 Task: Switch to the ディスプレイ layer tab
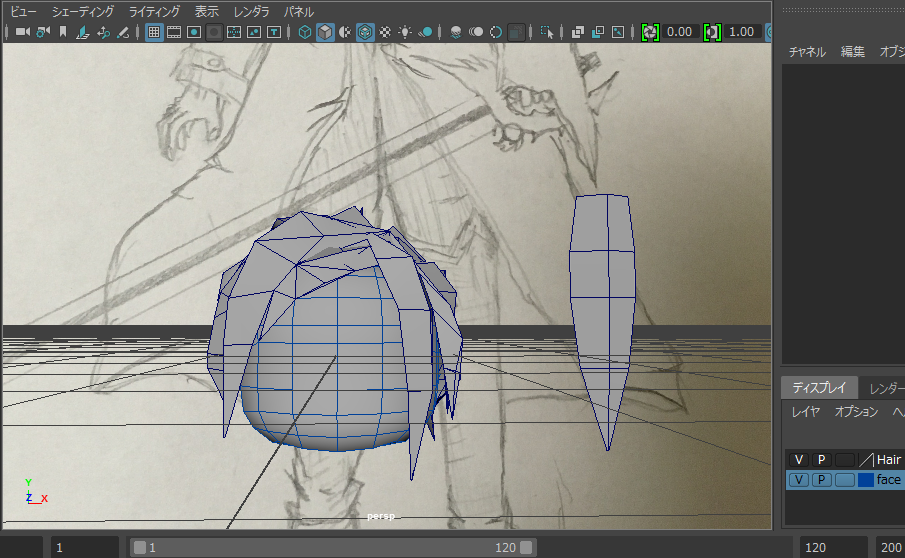pyautogui.click(x=819, y=388)
